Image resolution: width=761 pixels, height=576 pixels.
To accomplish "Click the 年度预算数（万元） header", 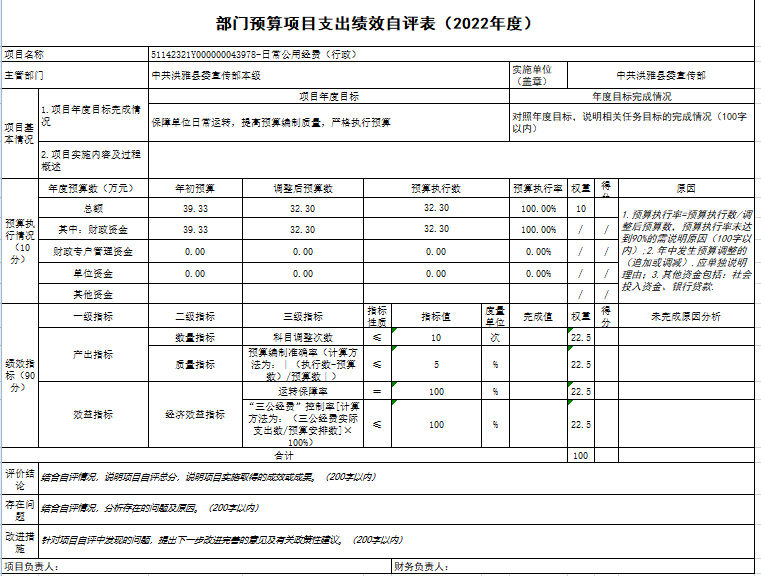I will pos(94,188).
